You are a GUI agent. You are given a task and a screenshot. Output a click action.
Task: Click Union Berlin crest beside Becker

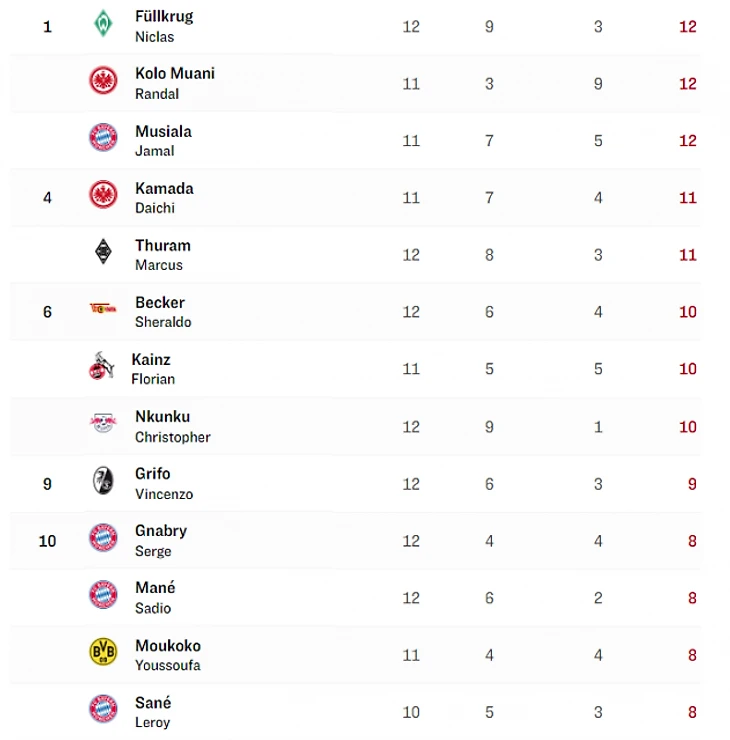[x=103, y=309]
